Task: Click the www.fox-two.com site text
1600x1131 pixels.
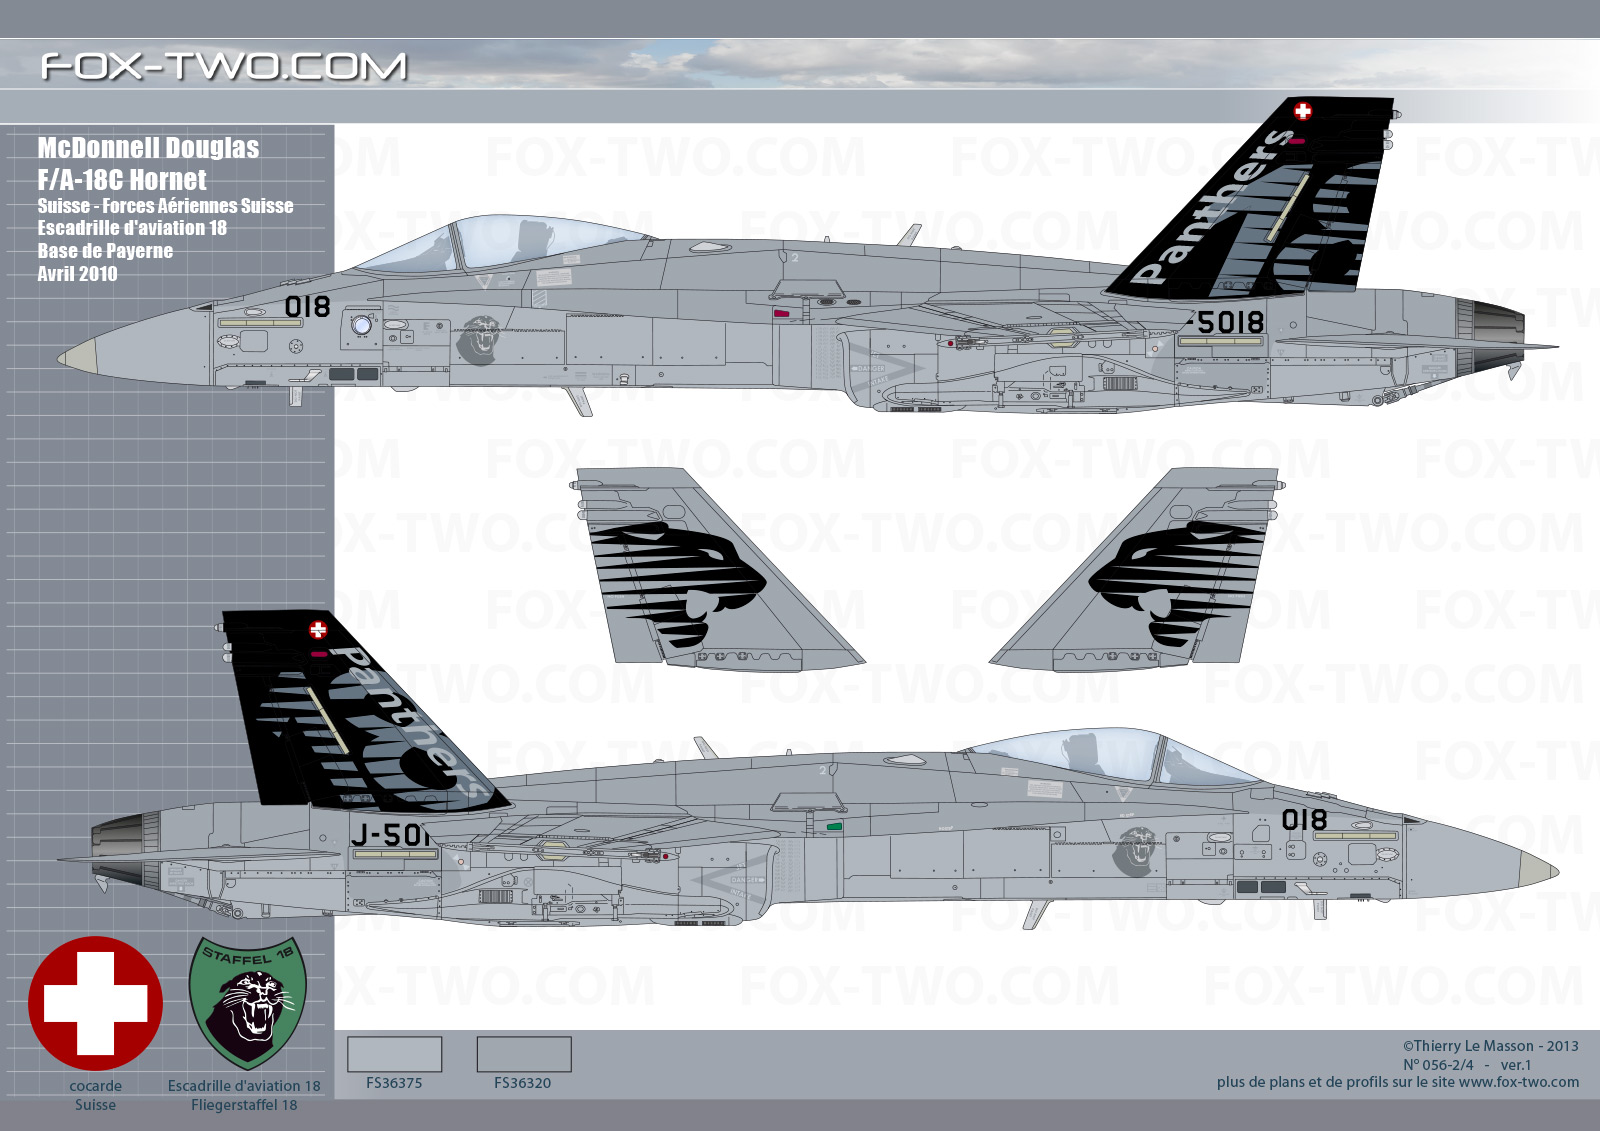Action: 1519,1082
